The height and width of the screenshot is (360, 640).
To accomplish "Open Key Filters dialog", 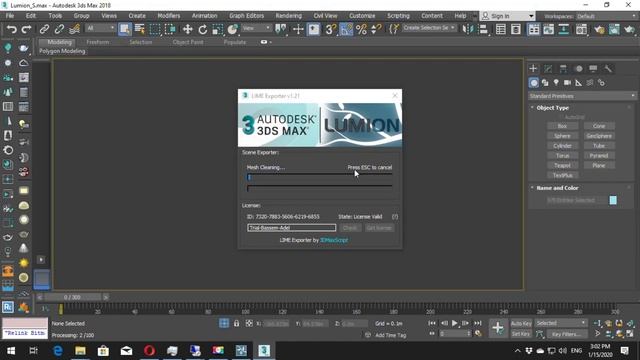I will click(x=567, y=334).
